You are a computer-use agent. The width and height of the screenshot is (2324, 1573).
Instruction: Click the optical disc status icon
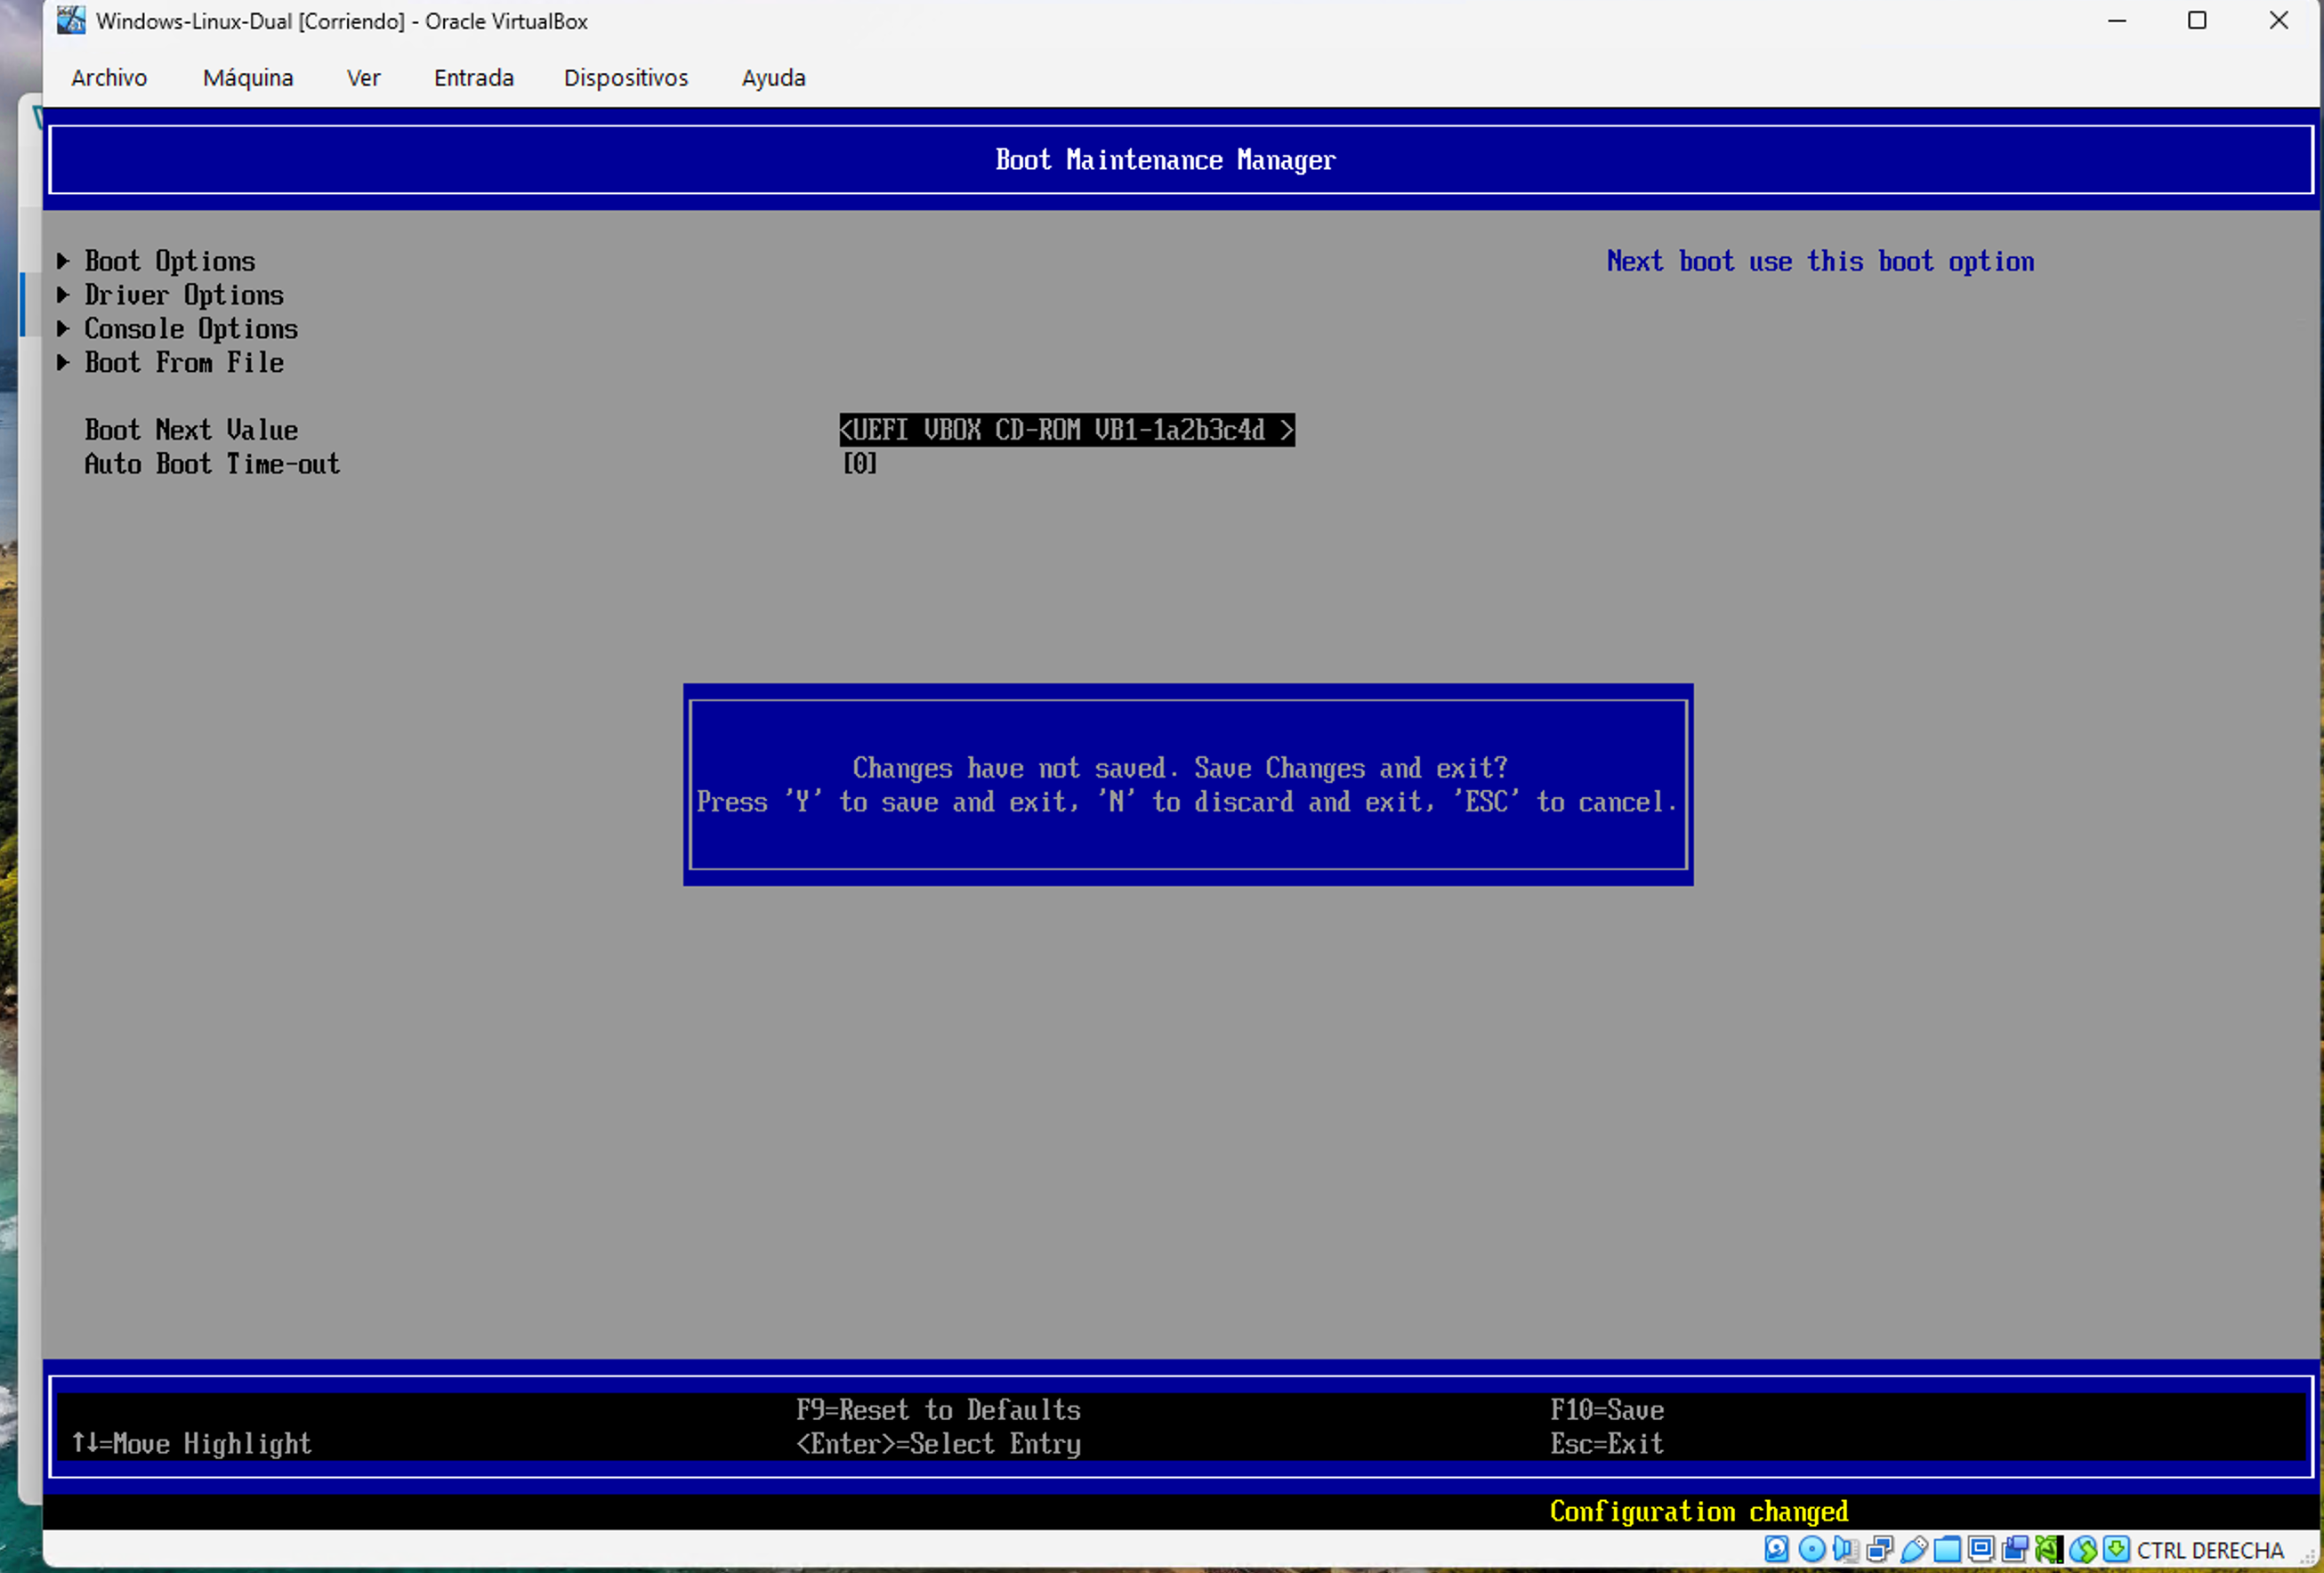point(1812,1549)
